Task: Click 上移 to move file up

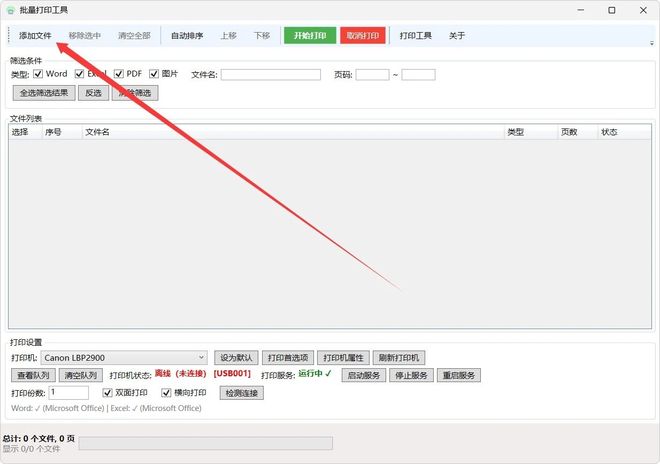Action: [229, 36]
